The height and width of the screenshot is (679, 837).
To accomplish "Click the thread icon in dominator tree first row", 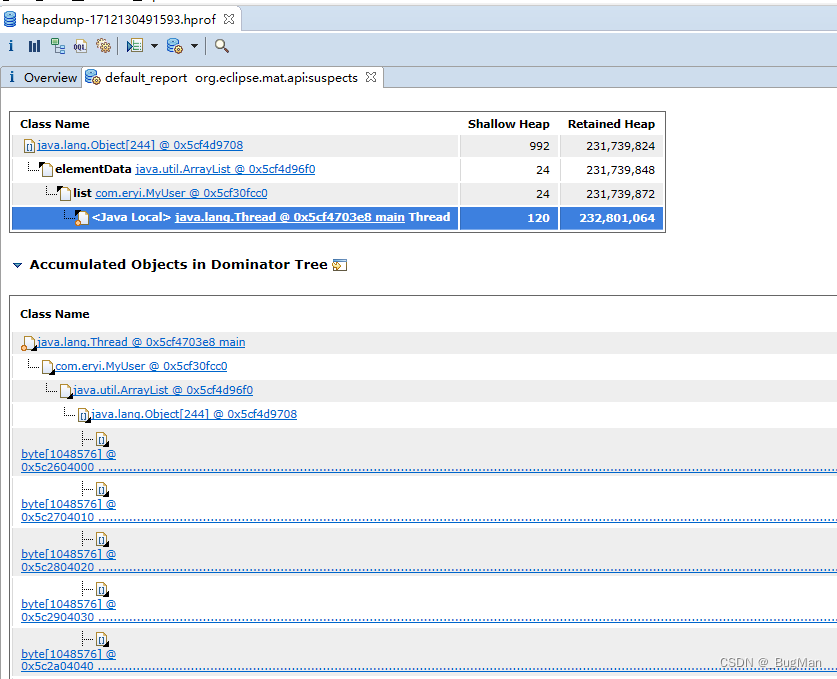I will 29,343.
